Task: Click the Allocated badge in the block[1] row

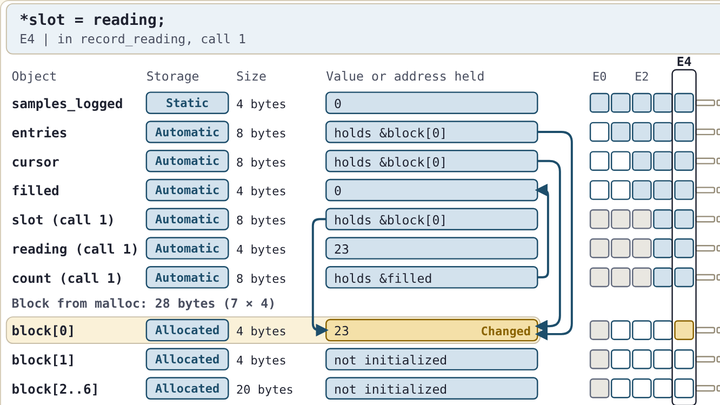Action: pos(187,360)
